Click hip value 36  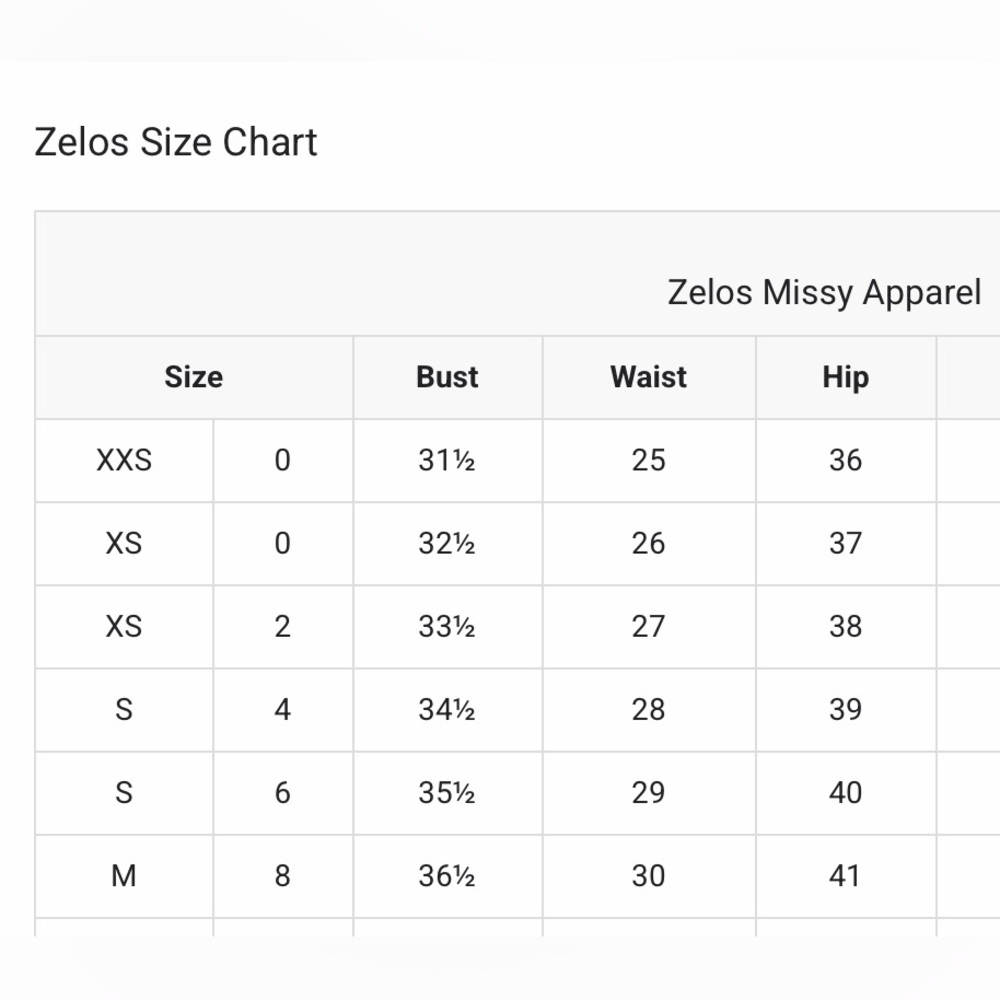[x=846, y=460]
